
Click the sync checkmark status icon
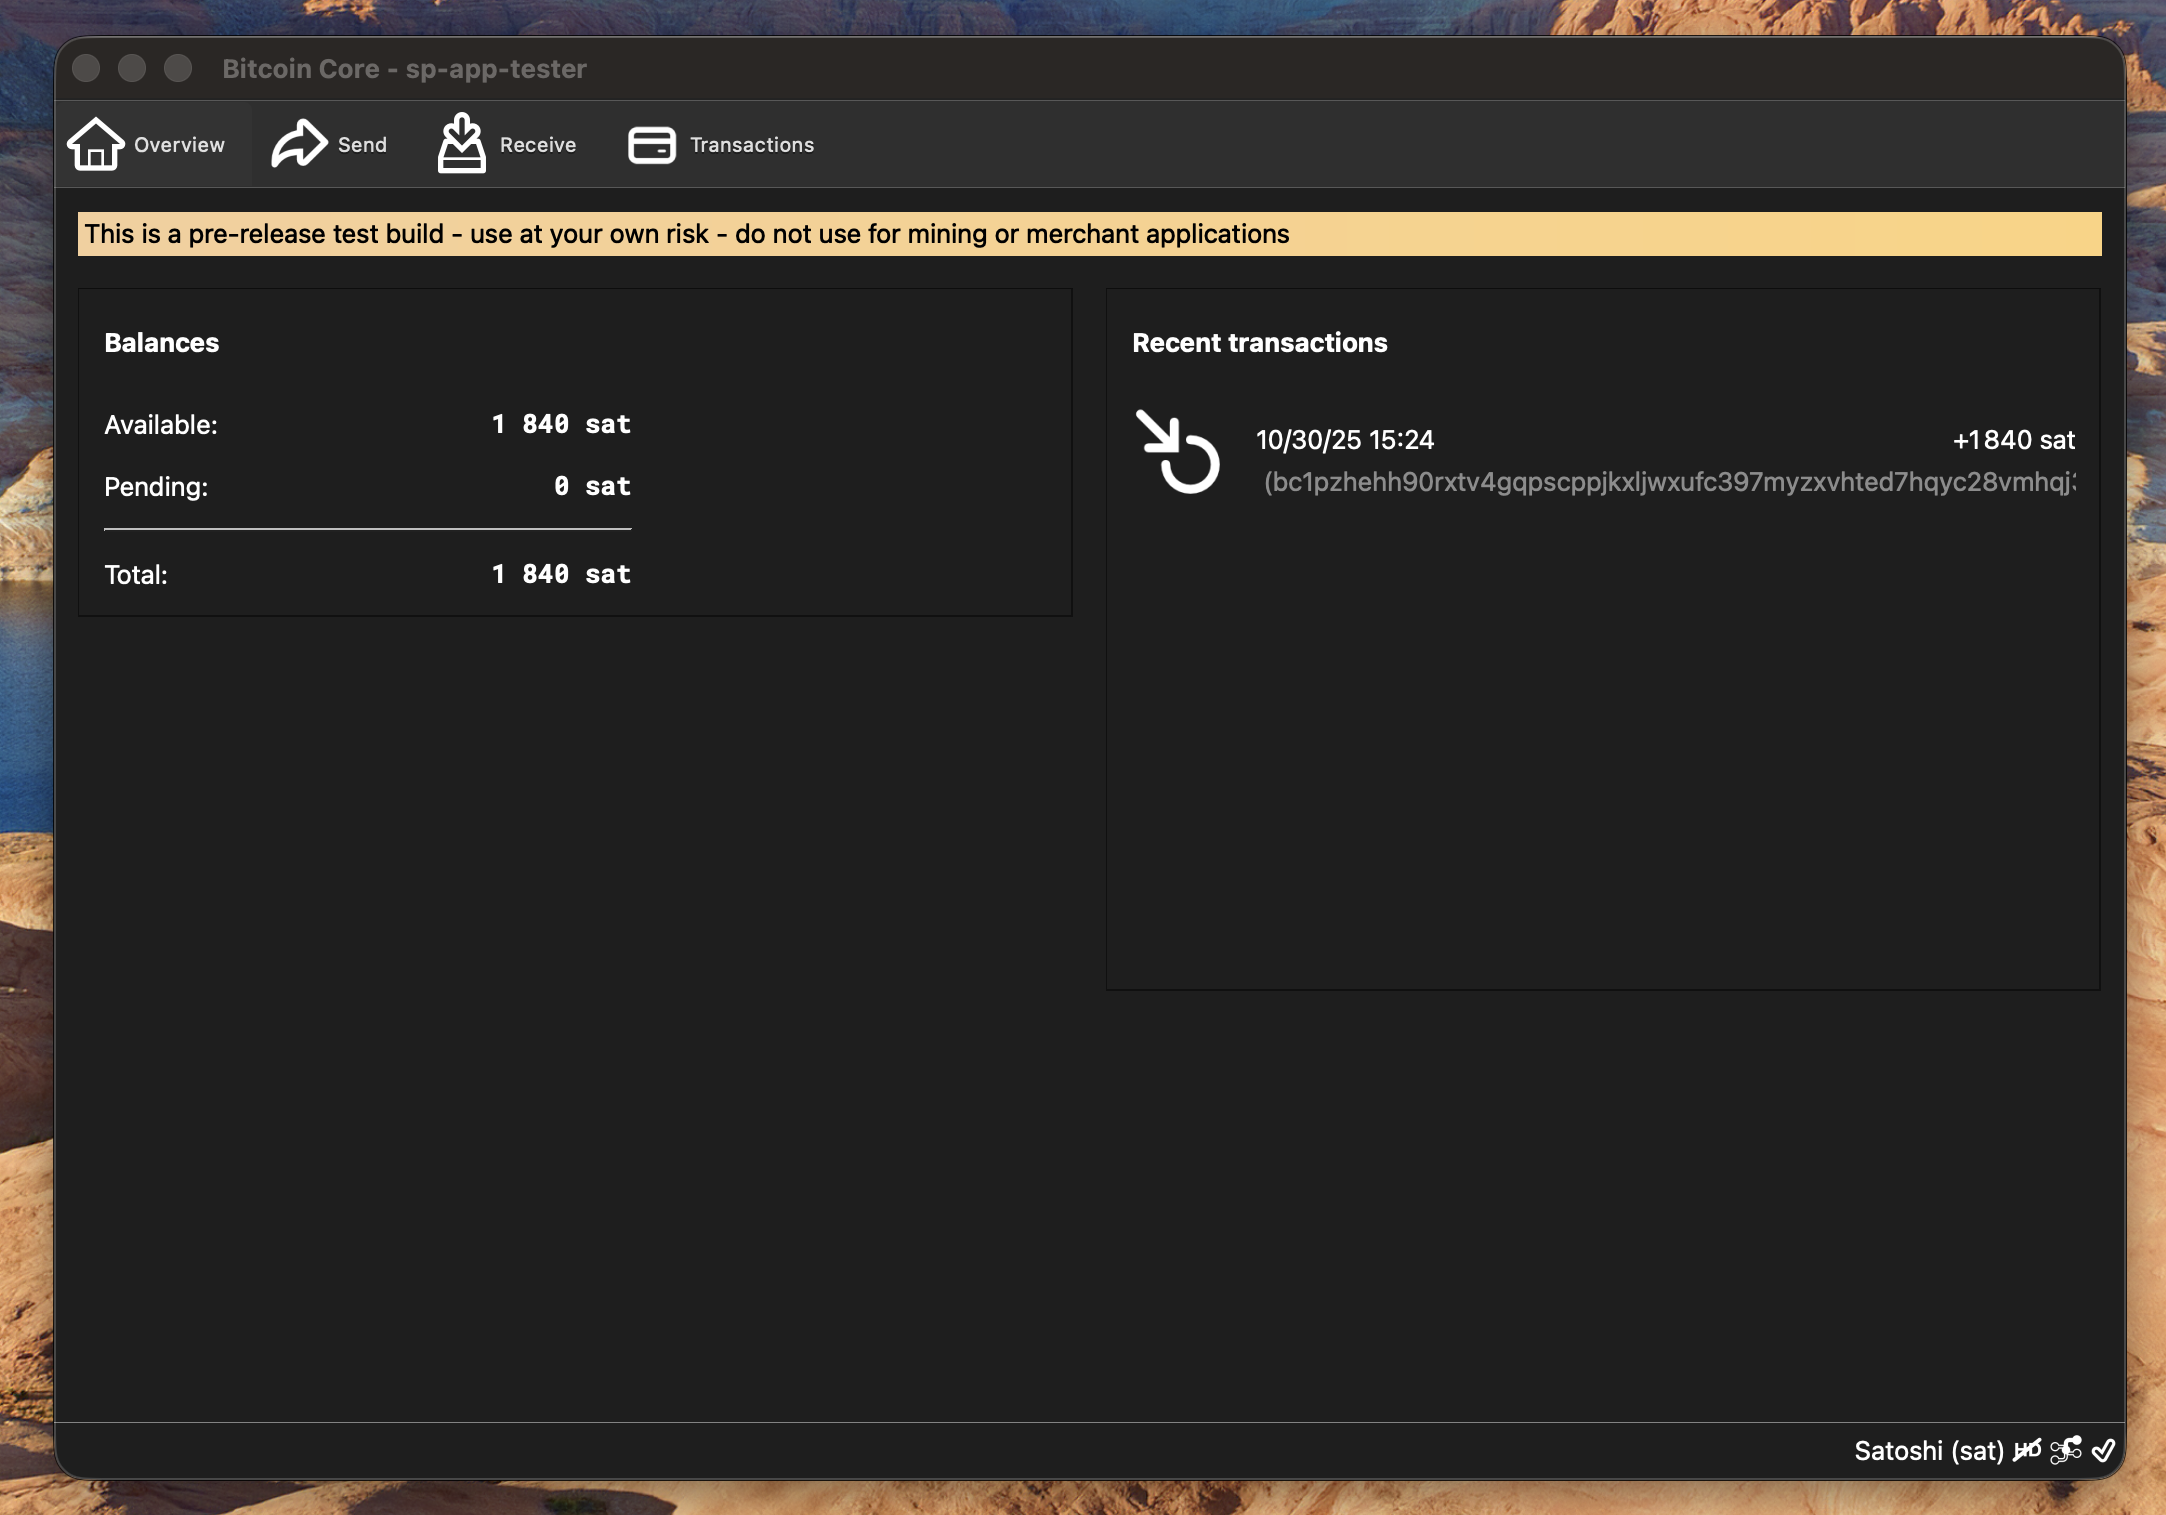point(2103,1450)
